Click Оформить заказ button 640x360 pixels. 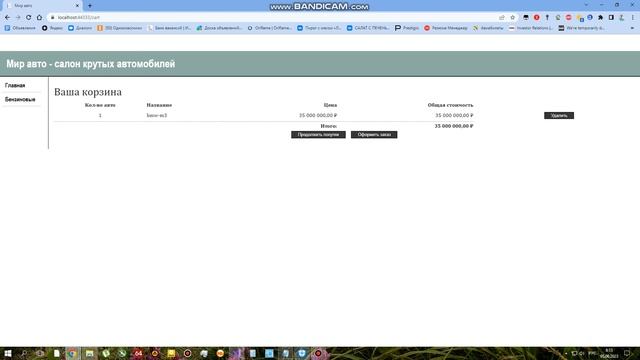(374, 135)
